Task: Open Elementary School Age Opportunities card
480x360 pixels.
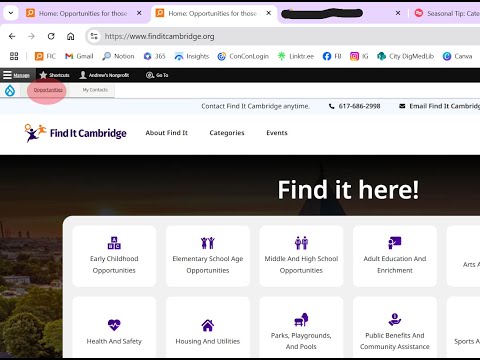Action: click(x=208, y=256)
